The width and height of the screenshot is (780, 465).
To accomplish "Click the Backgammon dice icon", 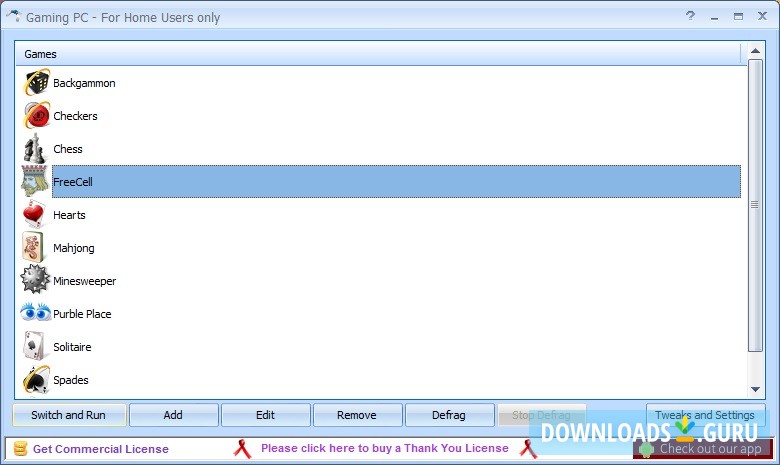I will (36, 83).
